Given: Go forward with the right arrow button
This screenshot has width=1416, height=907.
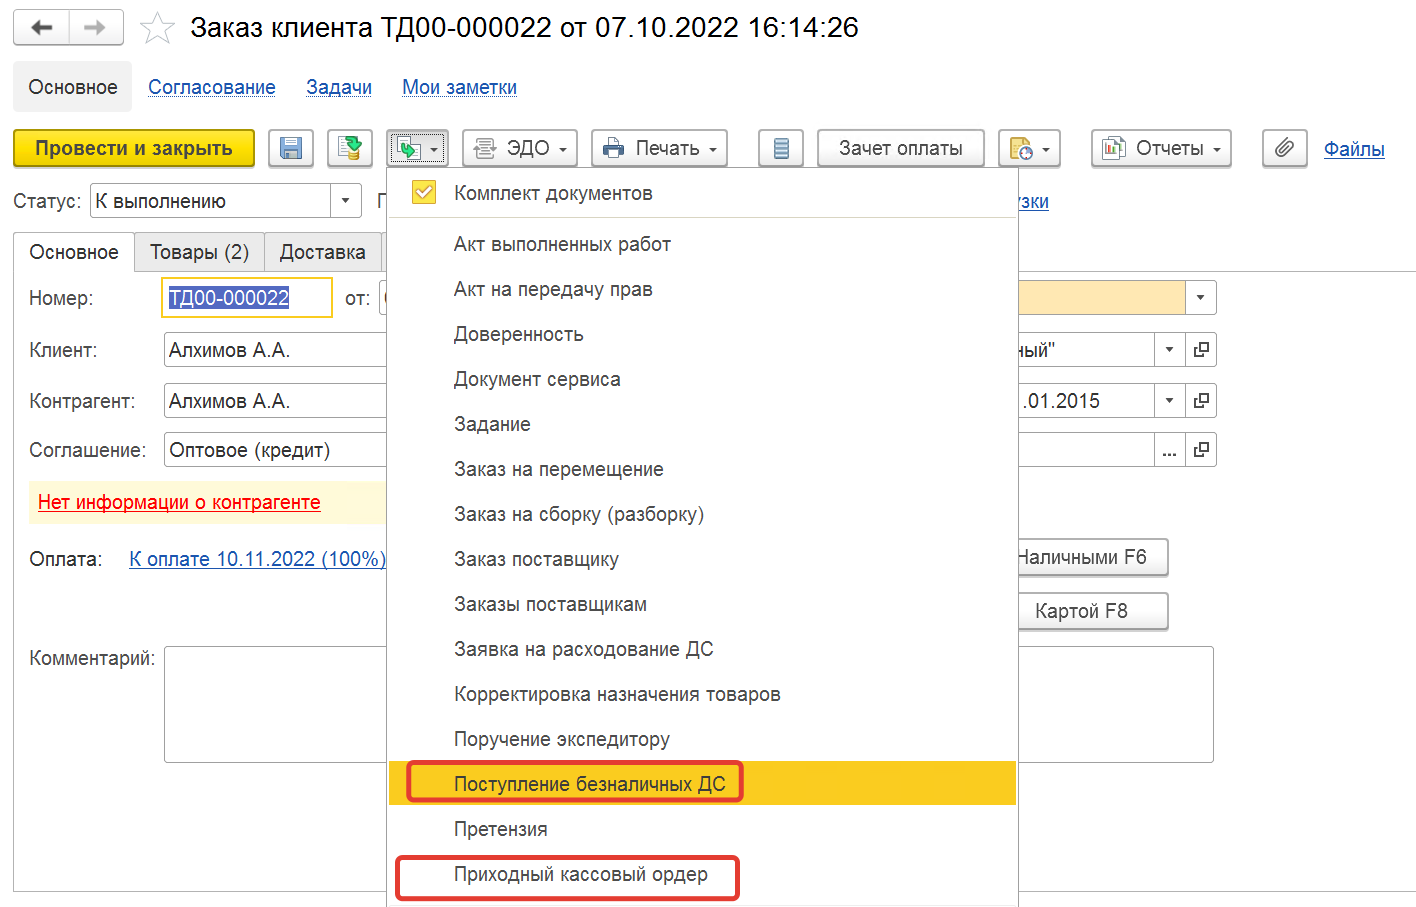Looking at the screenshot, I should tap(96, 28).
